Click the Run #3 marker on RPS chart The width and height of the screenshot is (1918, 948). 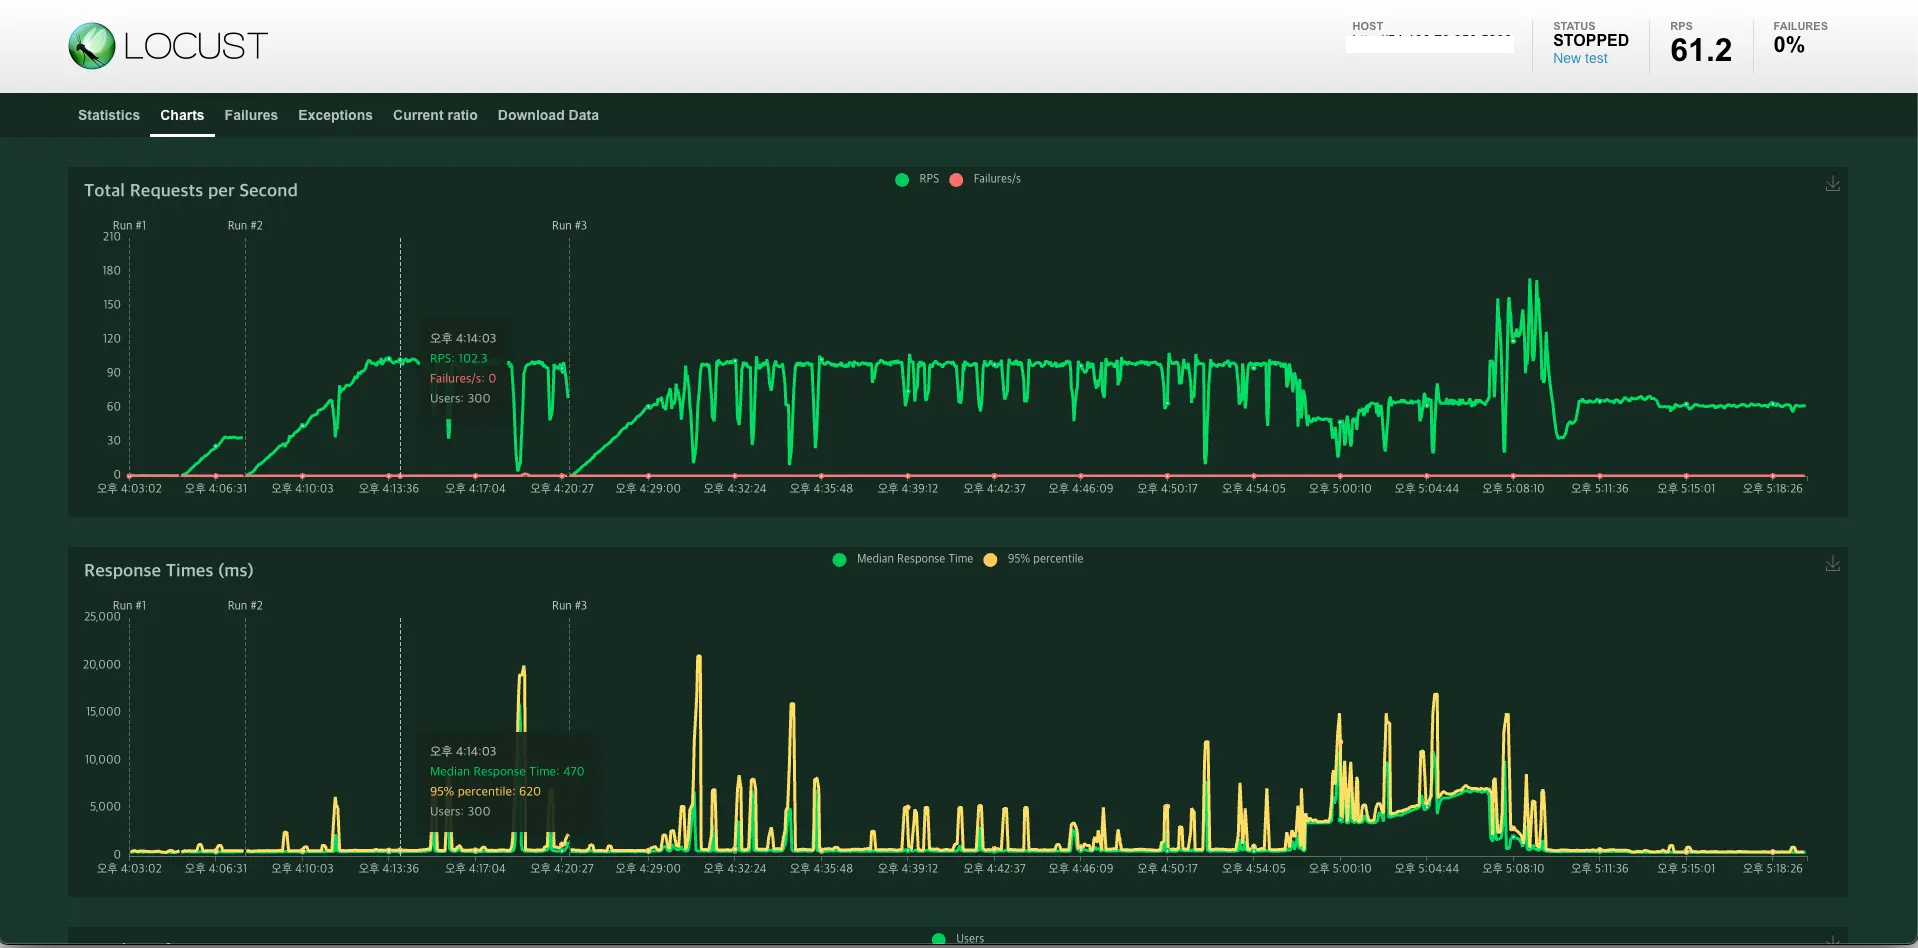point(569,226)
